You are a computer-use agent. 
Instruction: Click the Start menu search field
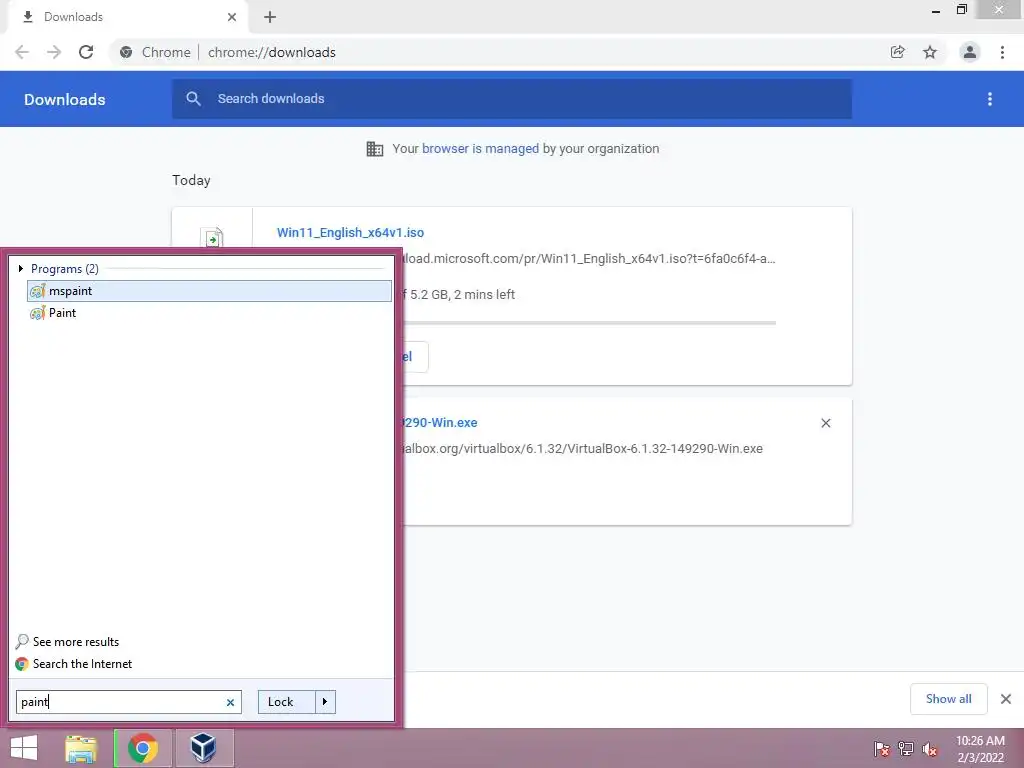click(129, 702)
